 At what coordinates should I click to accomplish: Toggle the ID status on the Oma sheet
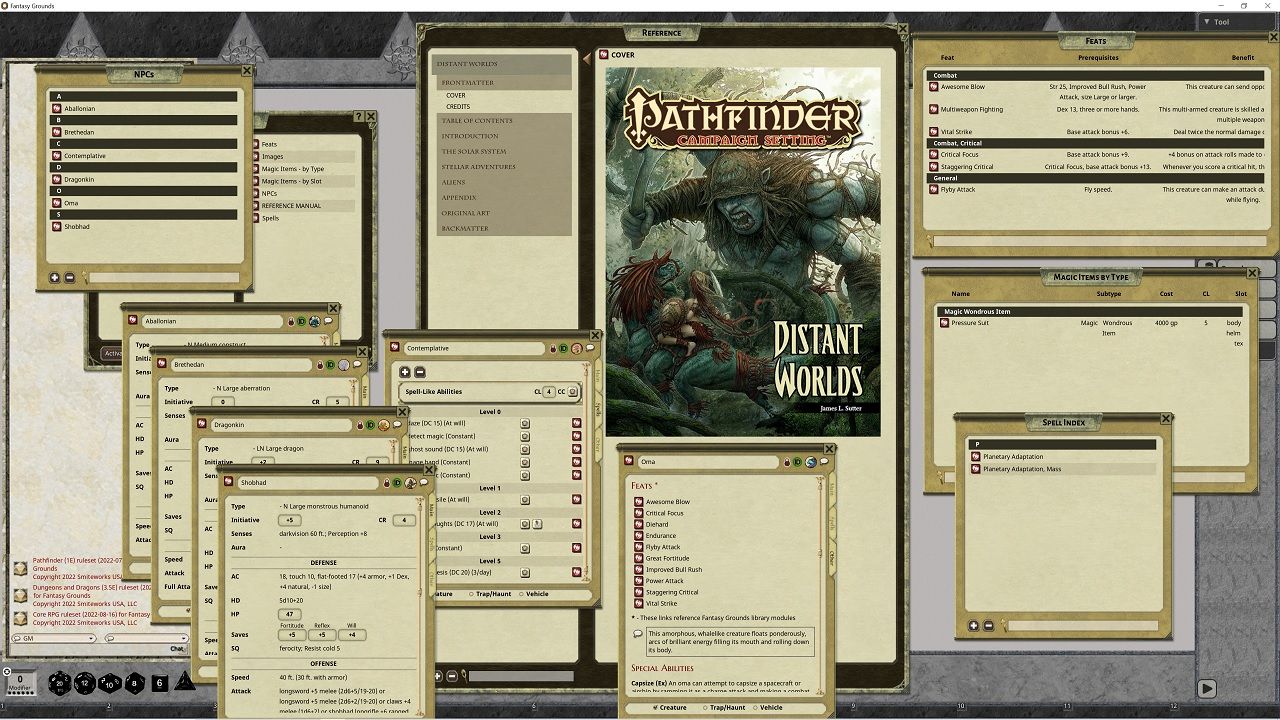click(797, 462)
